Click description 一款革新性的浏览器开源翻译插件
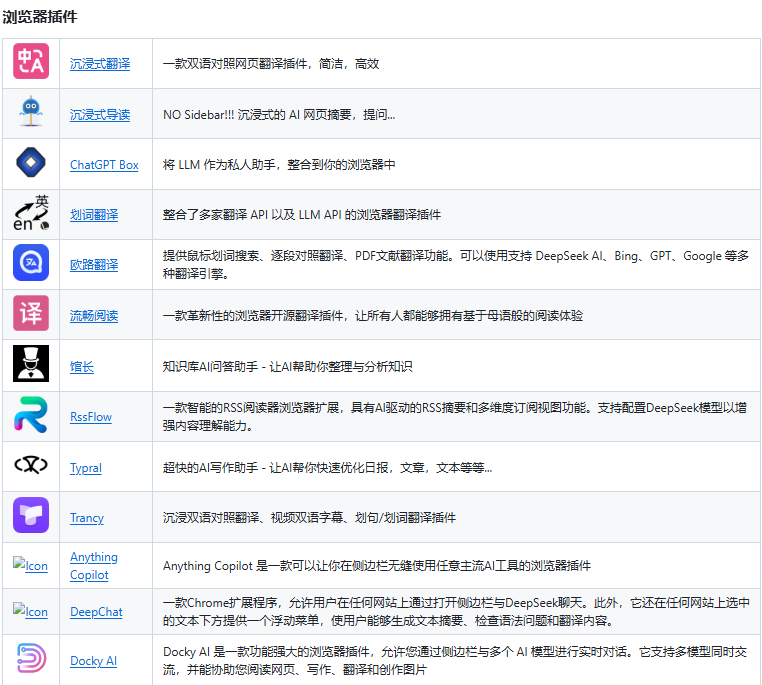The width and height of the screenshot is (762, 685). [373, 316]
